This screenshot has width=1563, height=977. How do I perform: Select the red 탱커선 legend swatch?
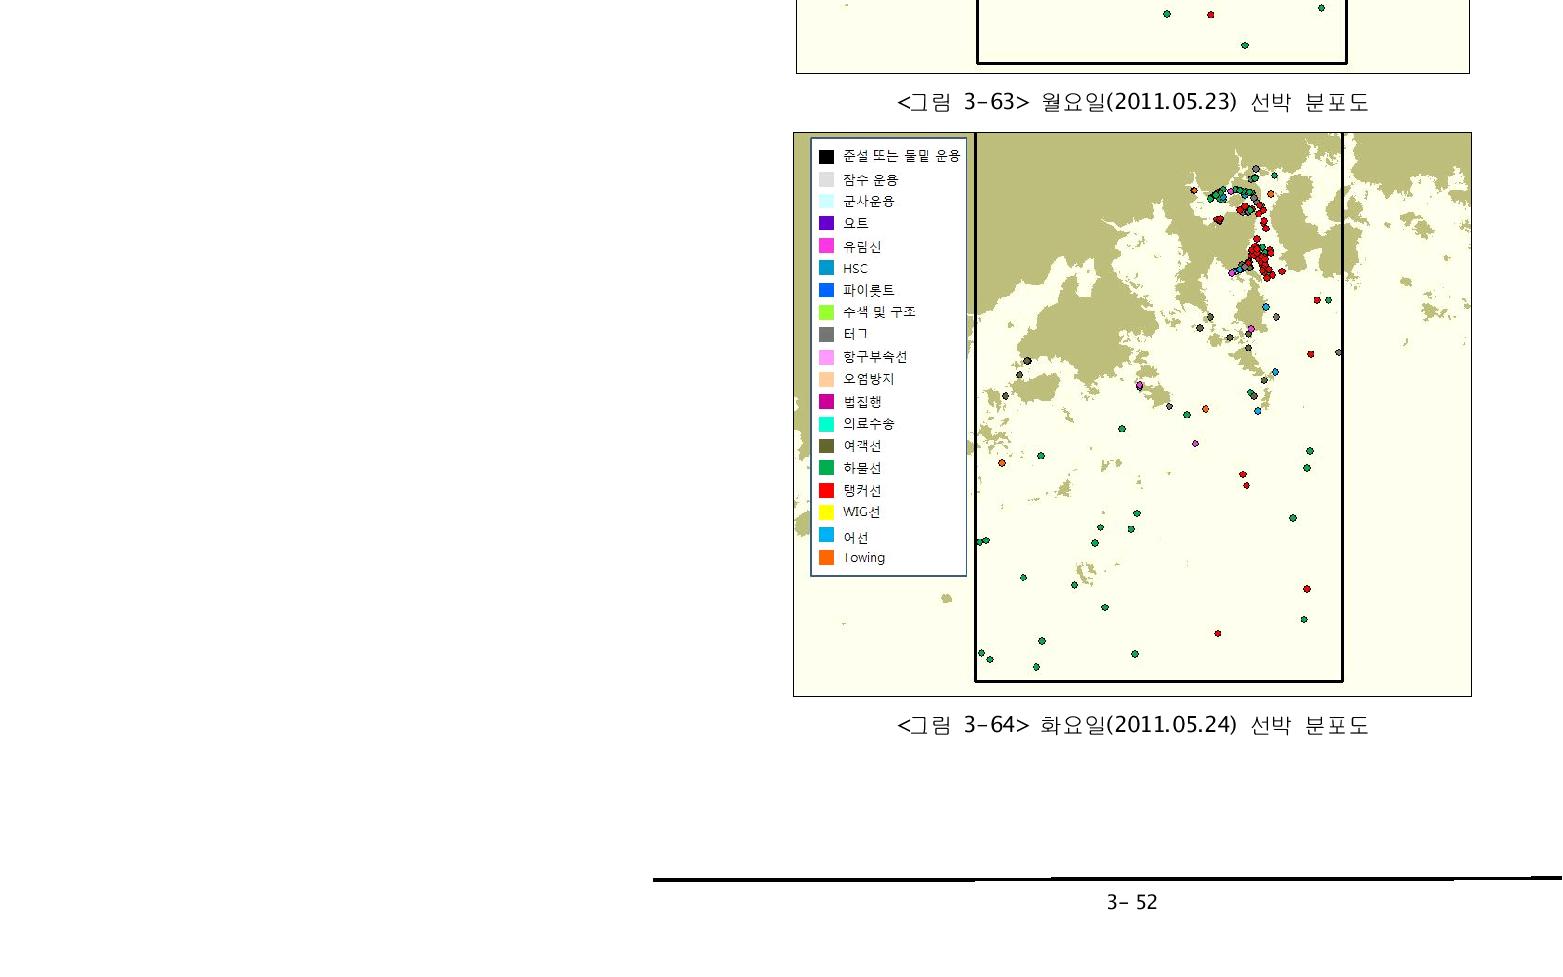point(826,490)
